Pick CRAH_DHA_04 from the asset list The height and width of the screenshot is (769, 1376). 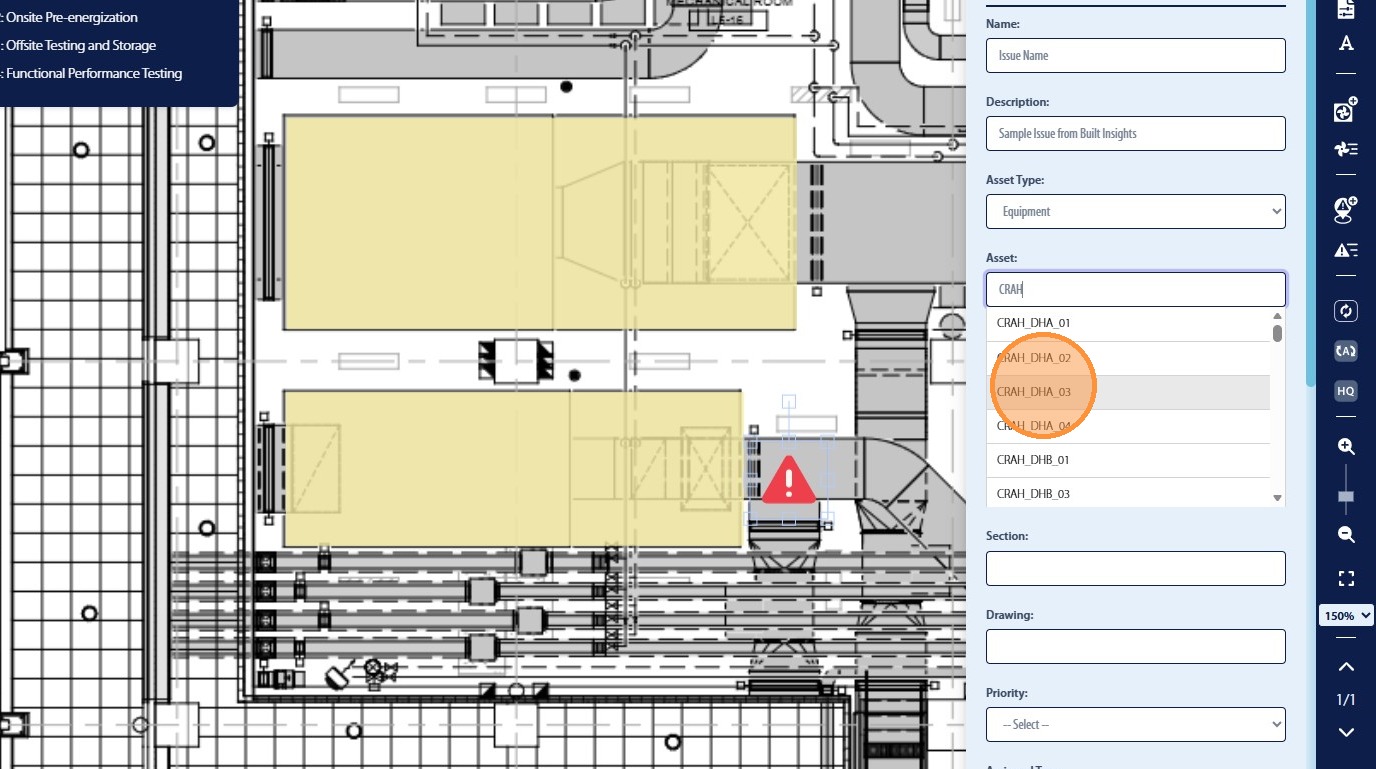[1128, 425]
